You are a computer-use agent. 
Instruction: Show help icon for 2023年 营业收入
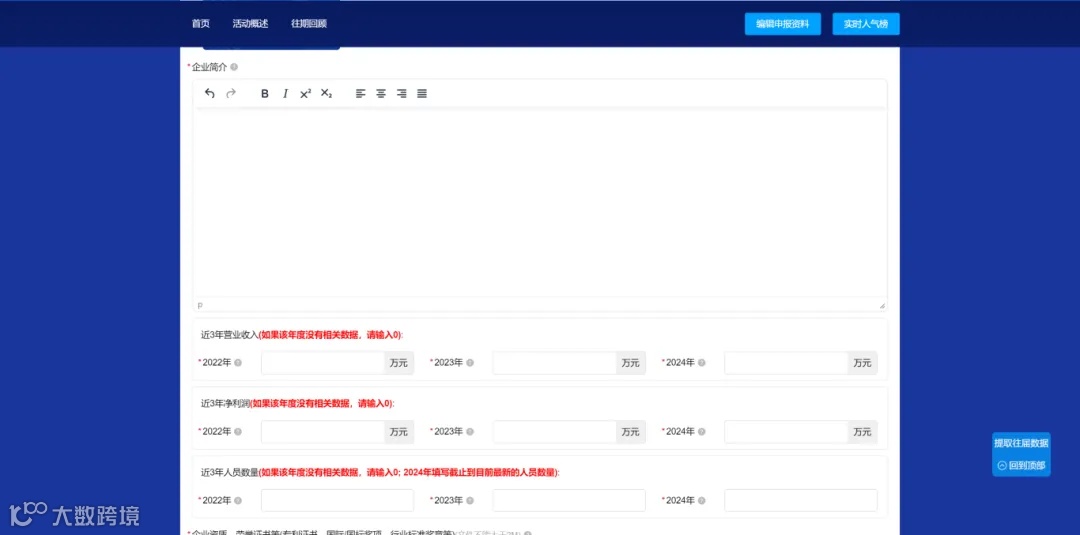click(x=470, y=362)
